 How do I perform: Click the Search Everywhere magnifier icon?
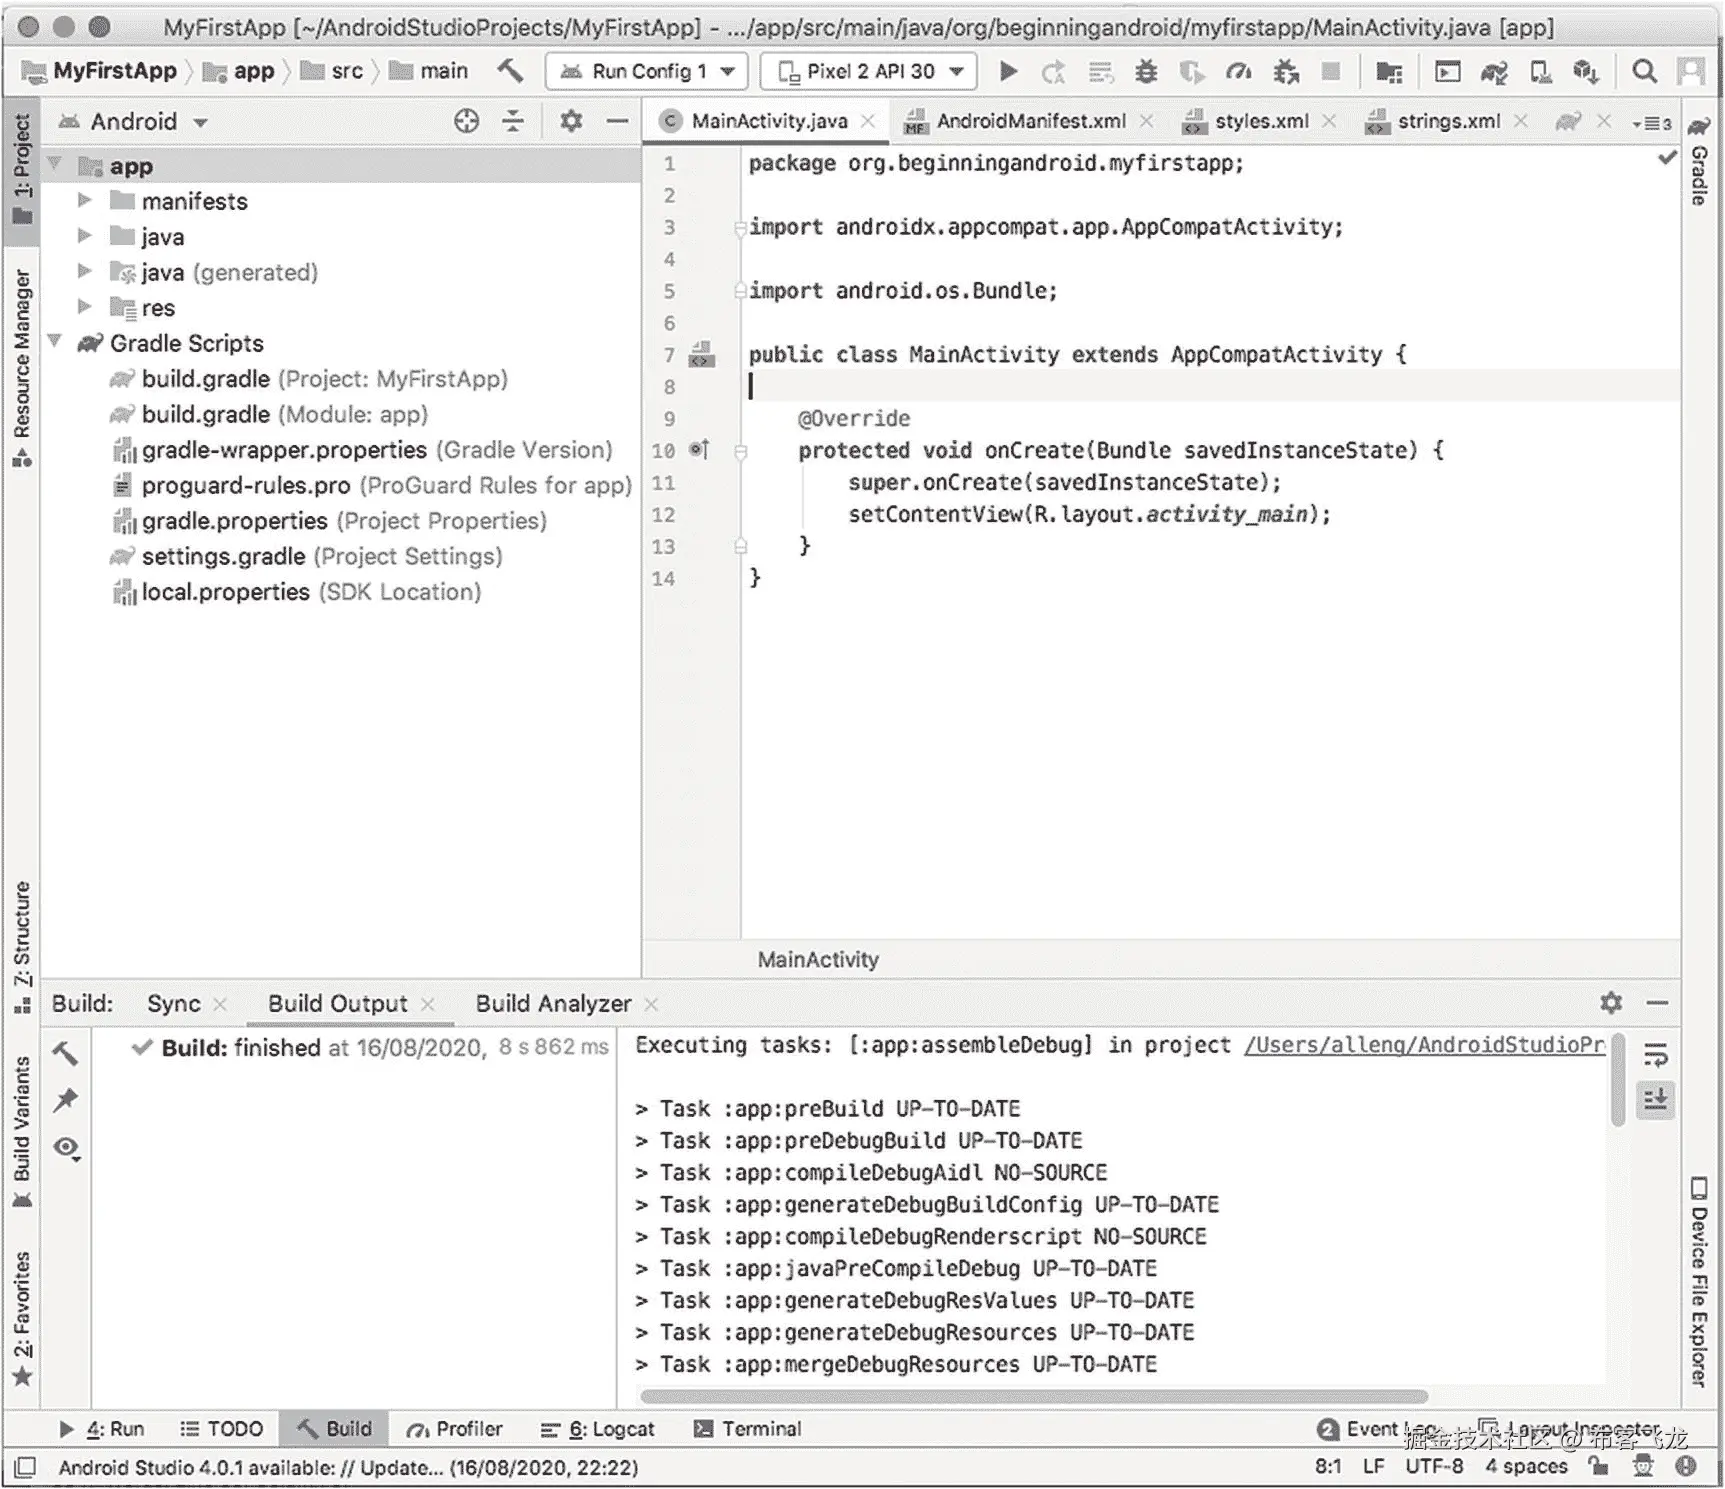(x=1644, y=71)
